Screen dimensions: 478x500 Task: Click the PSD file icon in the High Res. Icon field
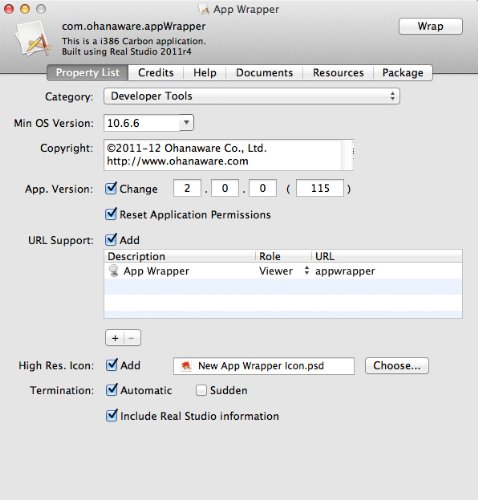[186, 366]
